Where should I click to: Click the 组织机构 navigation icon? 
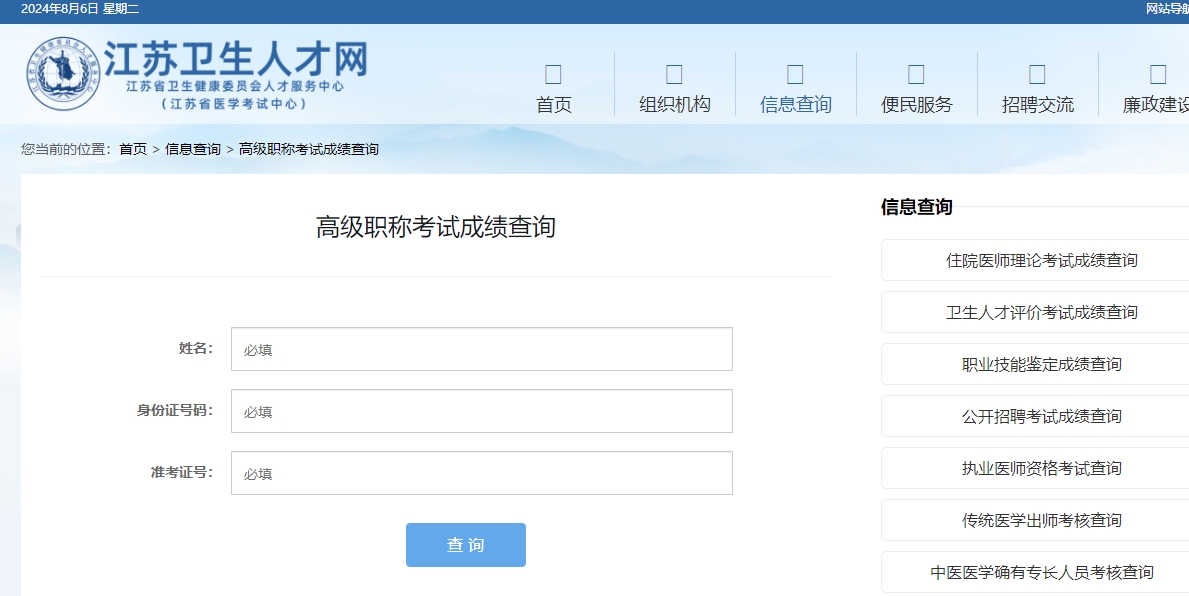click(x=674, y=72)
